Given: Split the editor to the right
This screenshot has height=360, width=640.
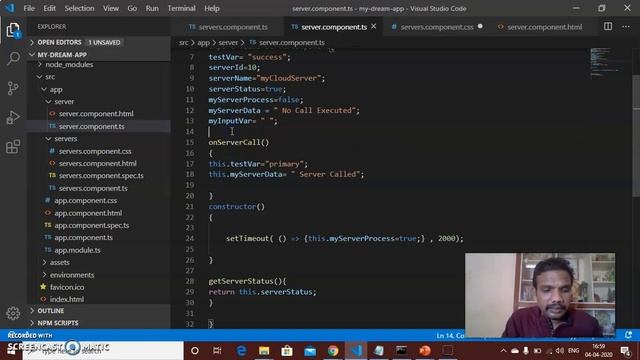Looking at the screenshot, I should pos(608,27).
